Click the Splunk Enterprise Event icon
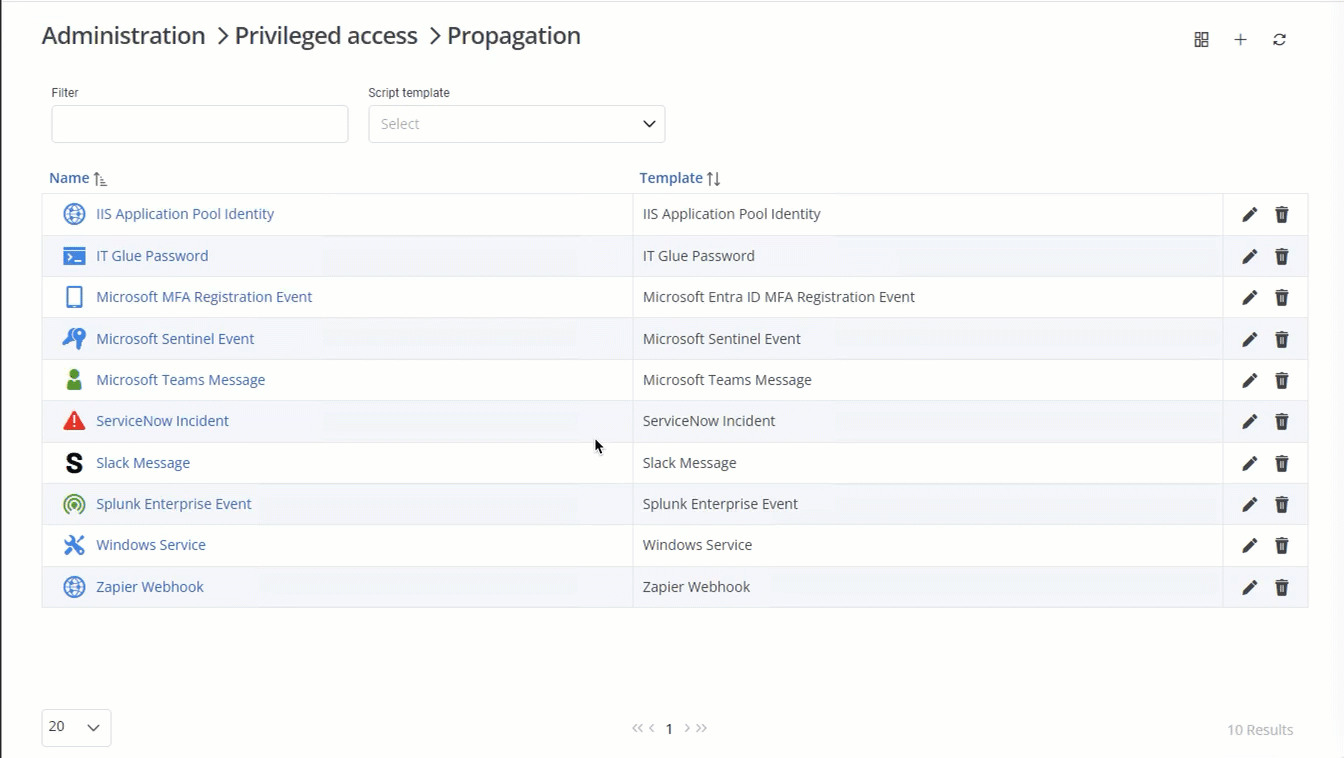 (73, 503)
